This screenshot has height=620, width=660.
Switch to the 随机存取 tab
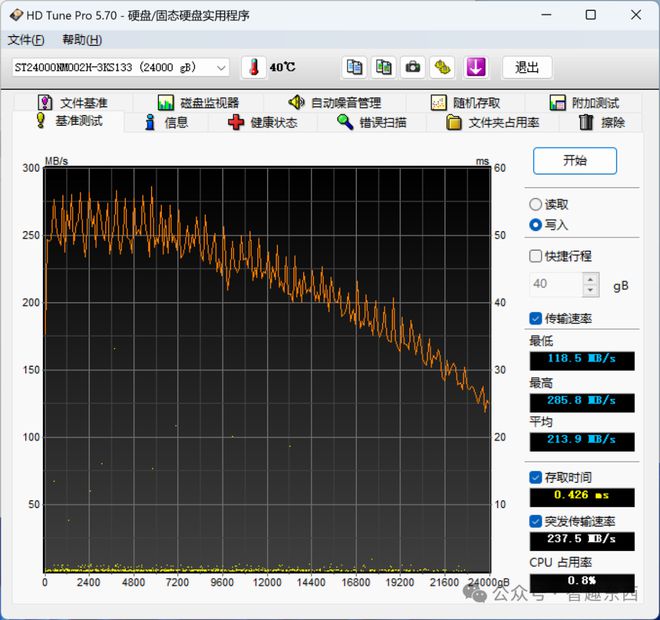coord(466,103)
